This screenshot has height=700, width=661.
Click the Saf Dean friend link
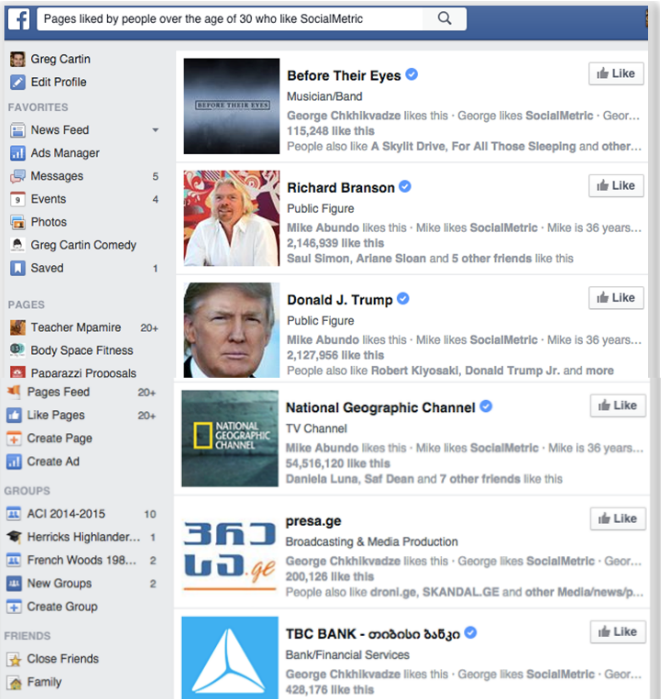click(x=389, y=479)
